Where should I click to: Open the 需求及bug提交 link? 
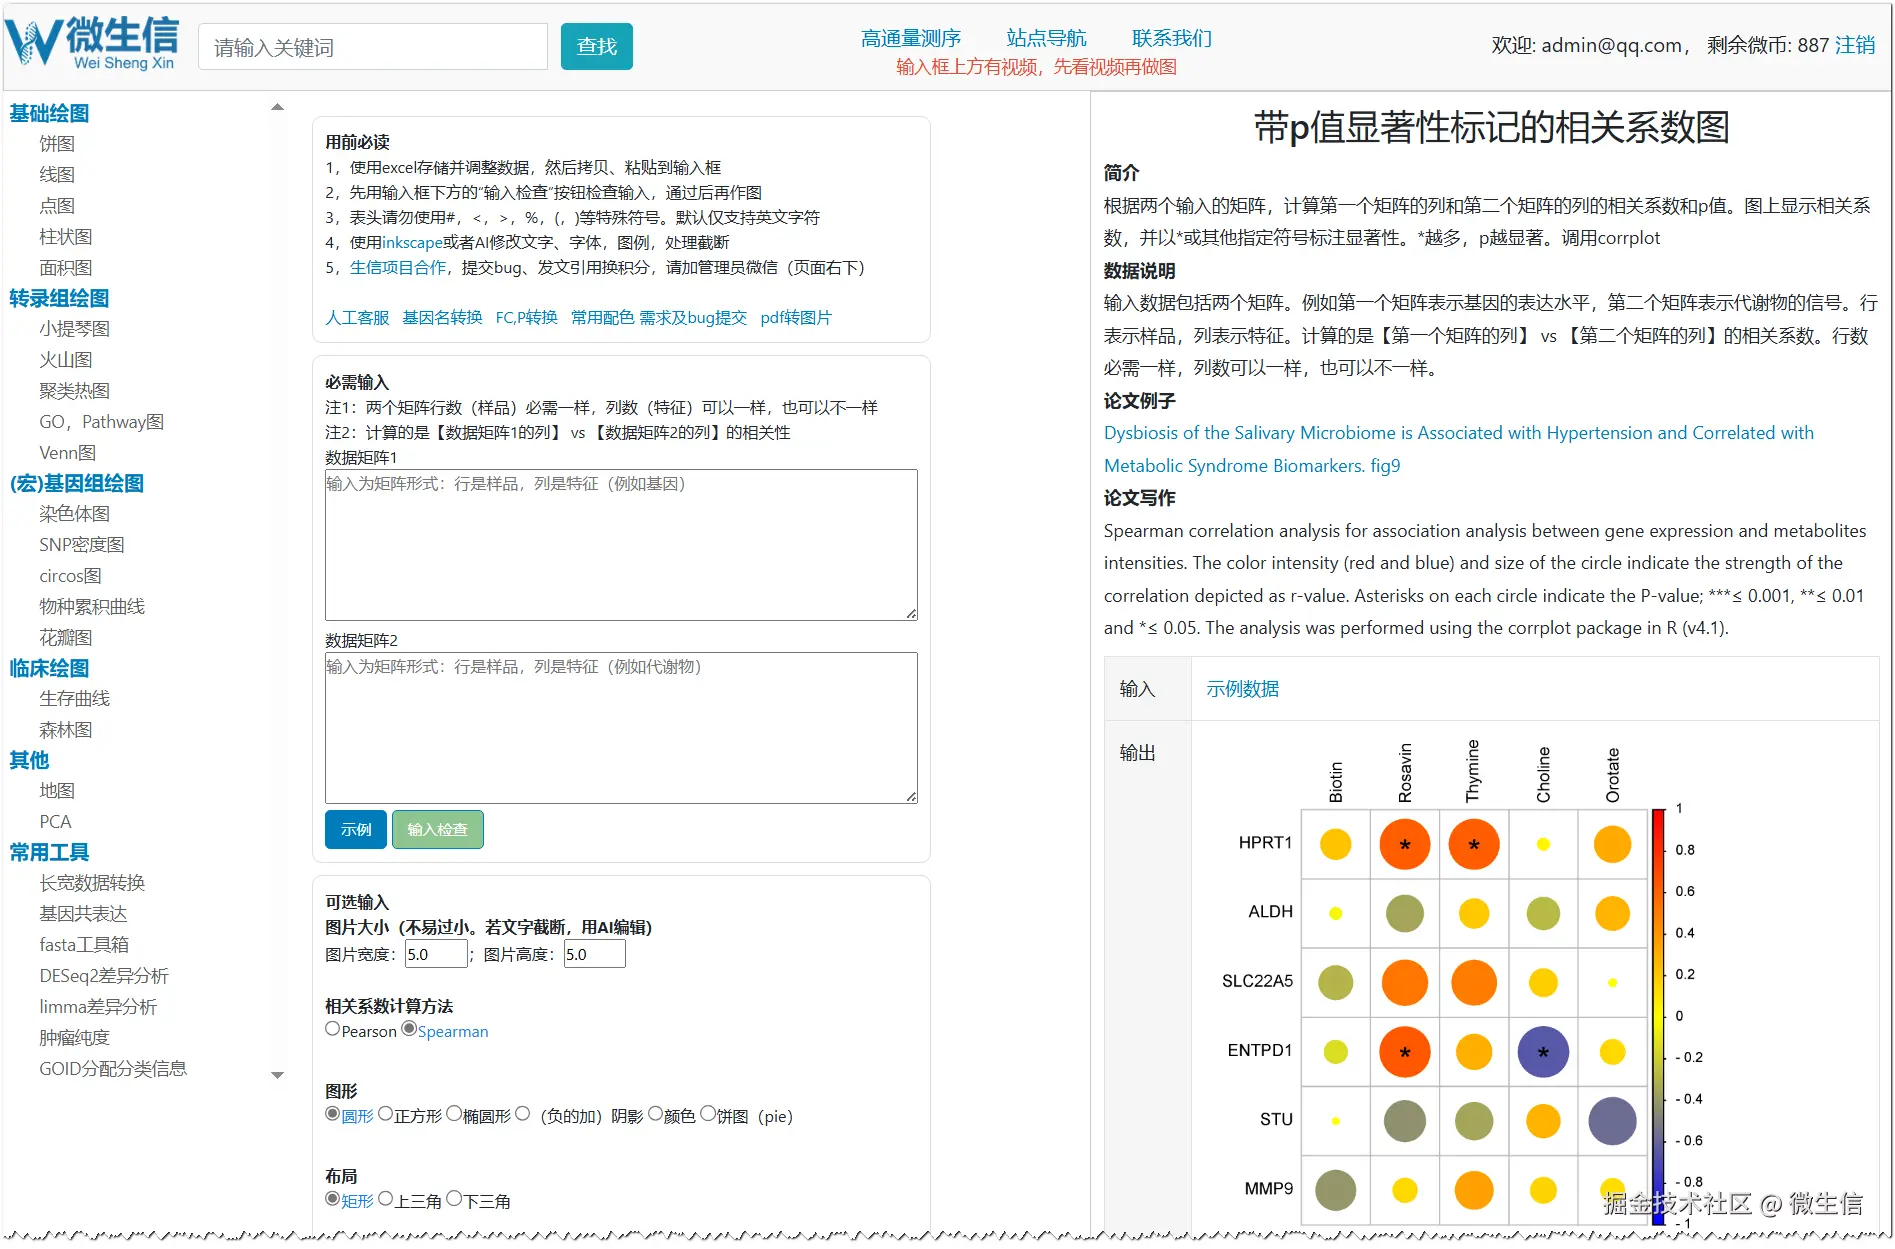point(693,318)
